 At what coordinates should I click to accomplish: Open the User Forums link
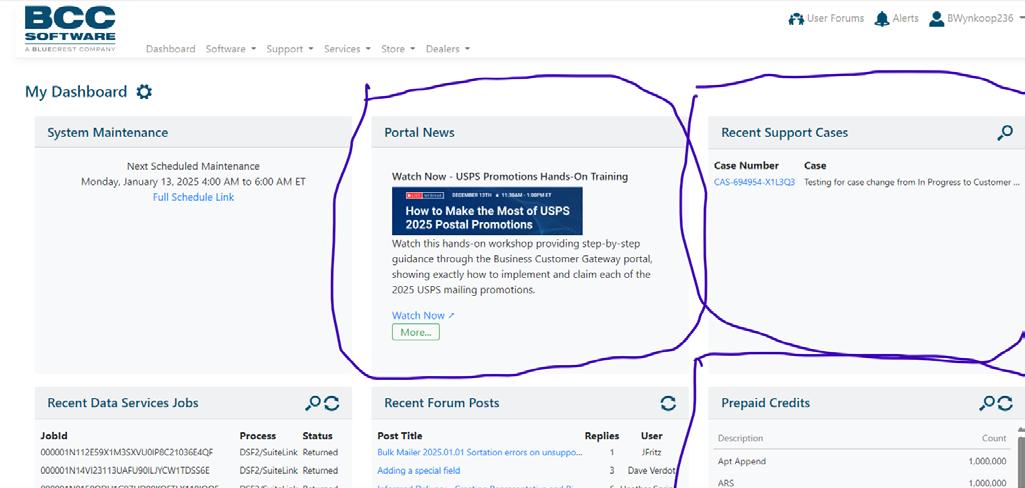click(x=835, y=18)
